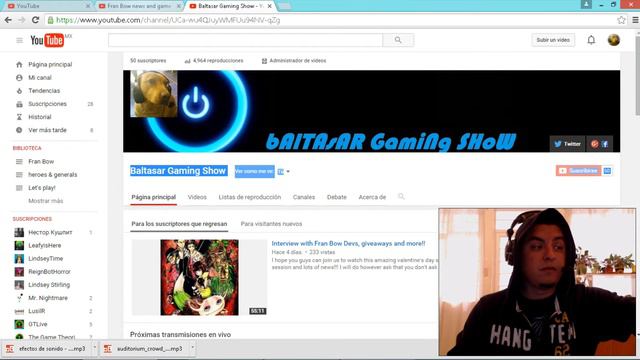
Task: Search within channel magnifier icon
Action: [401, 197]
